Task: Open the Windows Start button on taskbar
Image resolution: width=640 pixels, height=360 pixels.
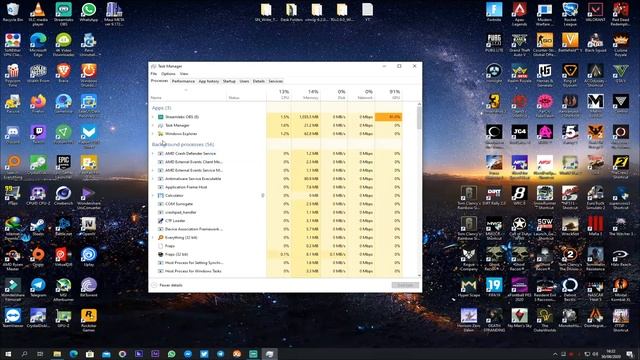Action: tap(8, 354)
